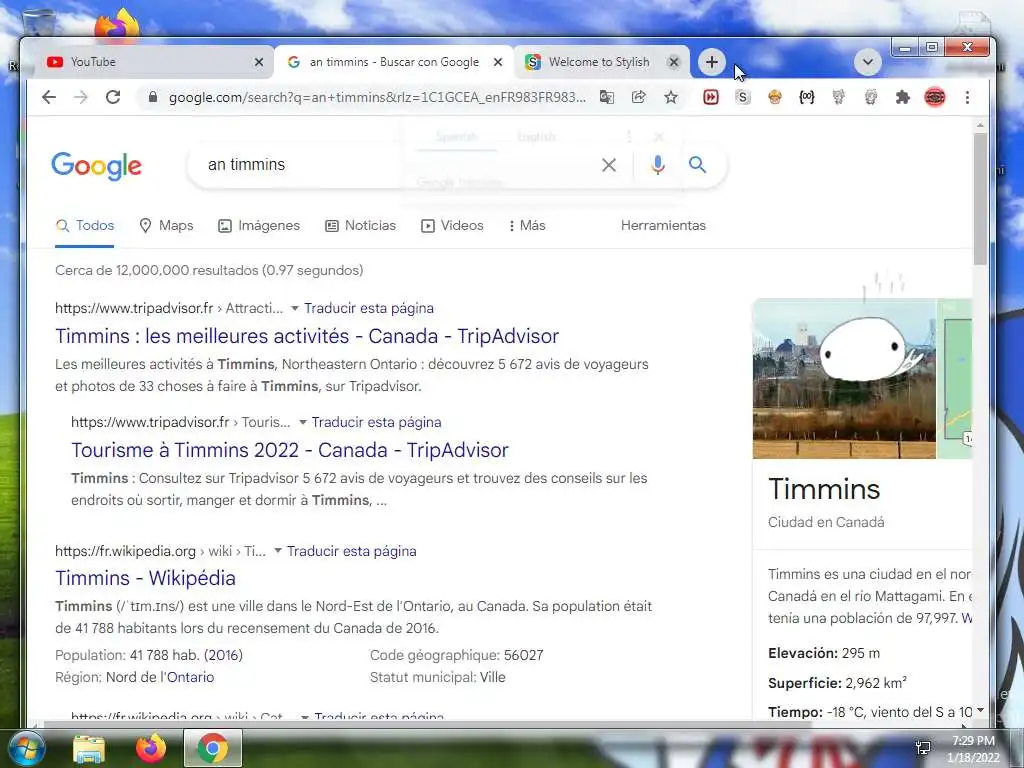Screen dimensions: 1024x768
Task: Switch to Noticias search results
Action: [x=360, y=226]
